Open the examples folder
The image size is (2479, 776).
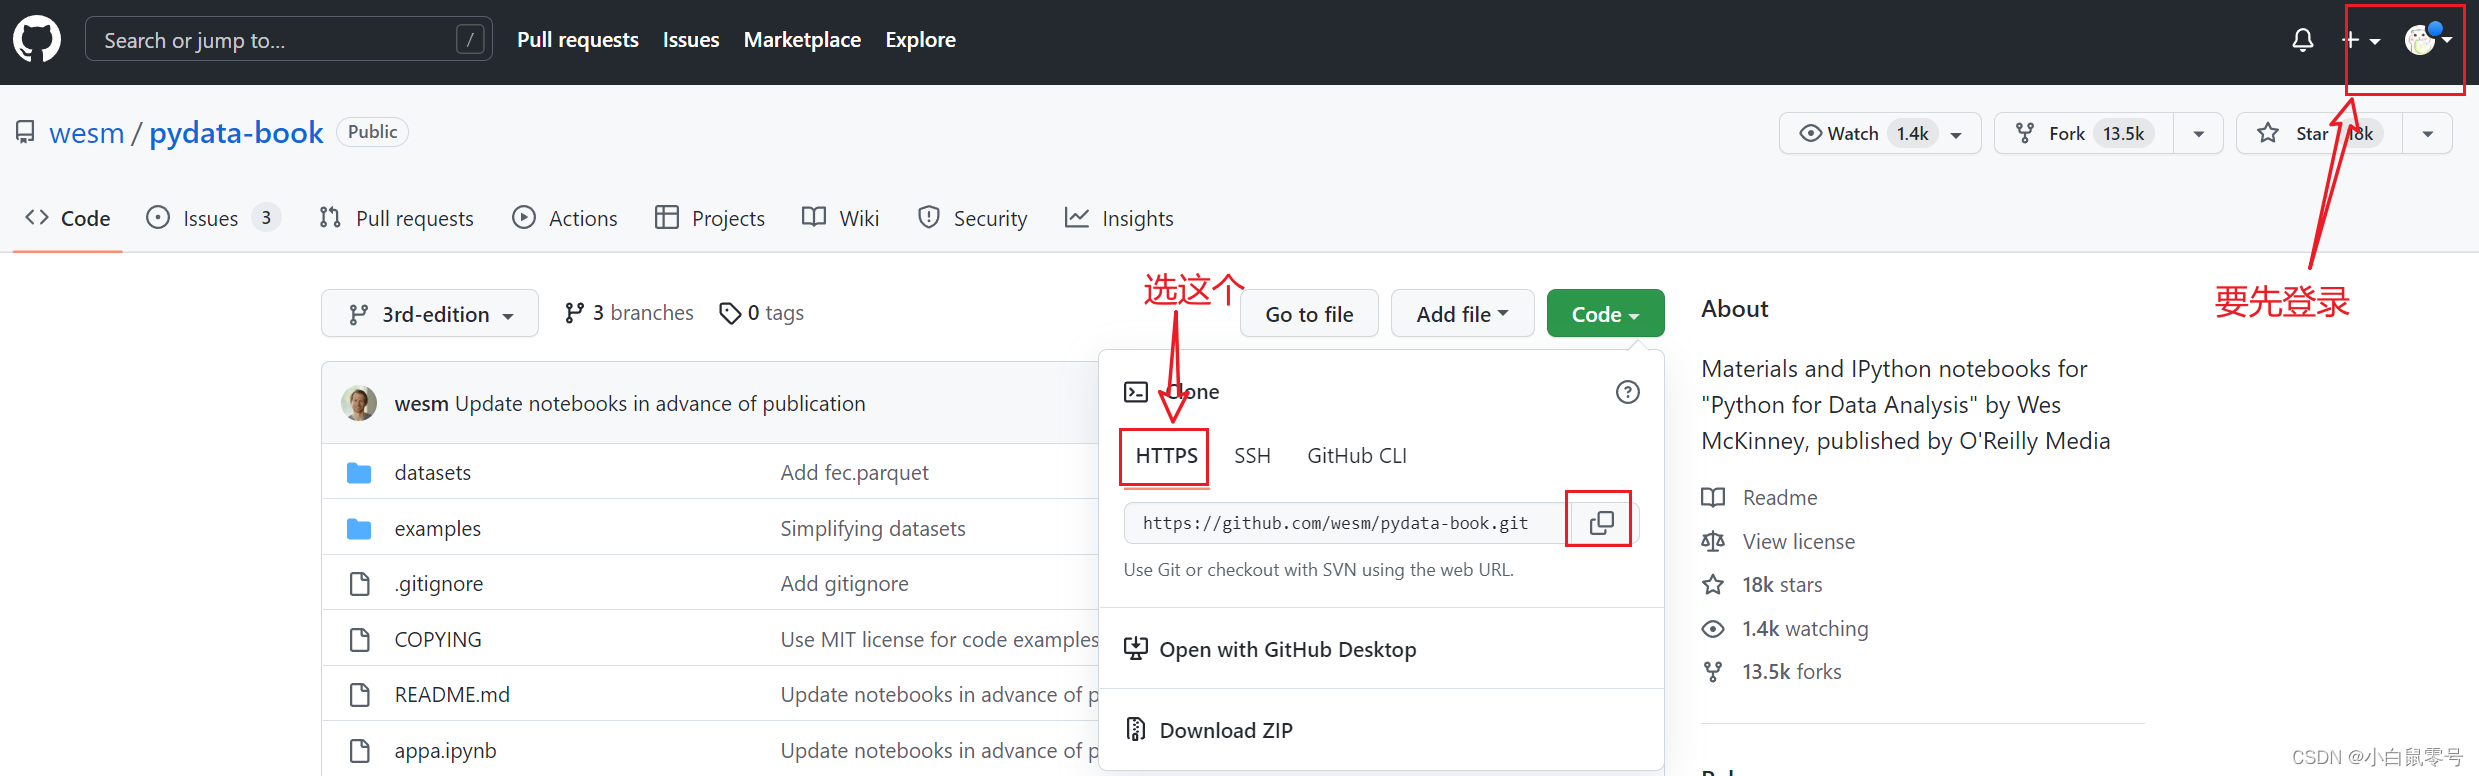[437, 528]
